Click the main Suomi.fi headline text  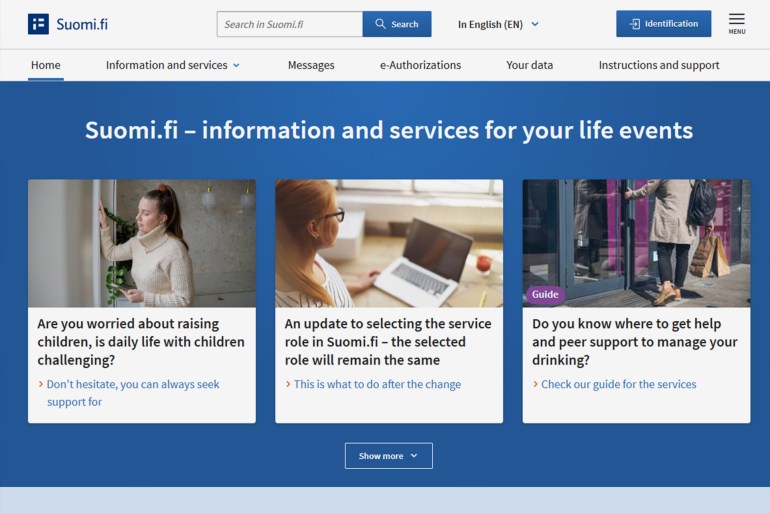(389, 131)
